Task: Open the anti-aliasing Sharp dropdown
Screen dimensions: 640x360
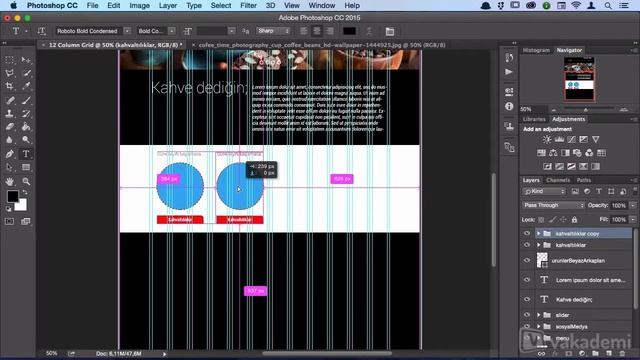Action: tap(273, 31)
